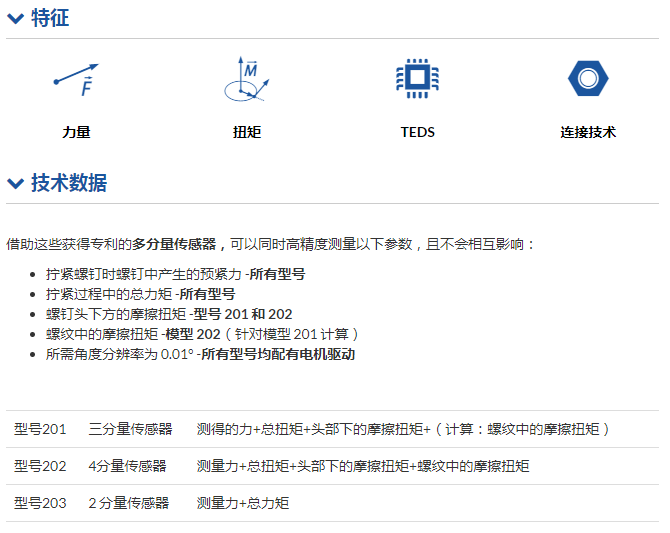Select the TEDS microchip icon
The image size is (670, 533).
click(417, 79)
